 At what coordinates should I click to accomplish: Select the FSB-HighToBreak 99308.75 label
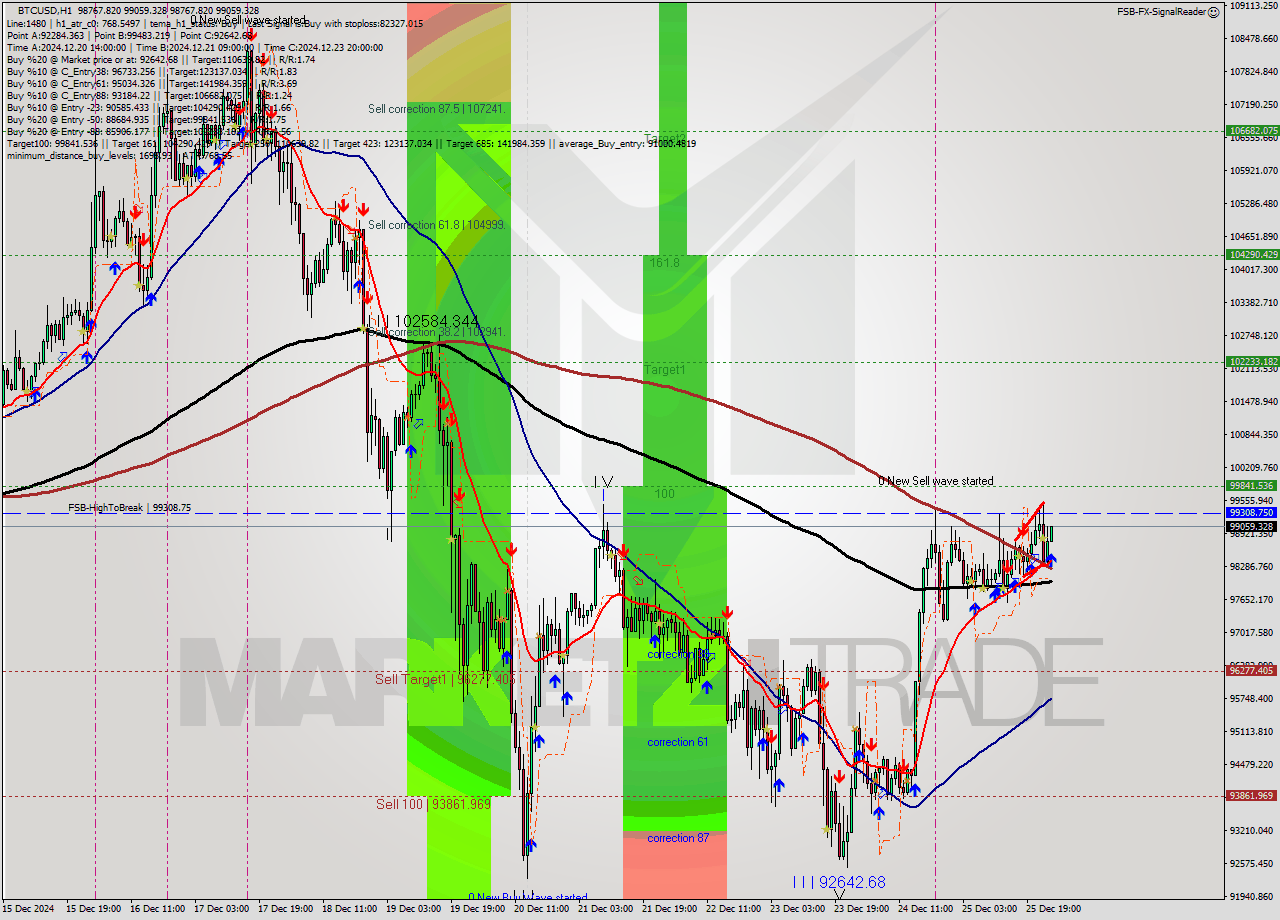[x=129, y=508]
